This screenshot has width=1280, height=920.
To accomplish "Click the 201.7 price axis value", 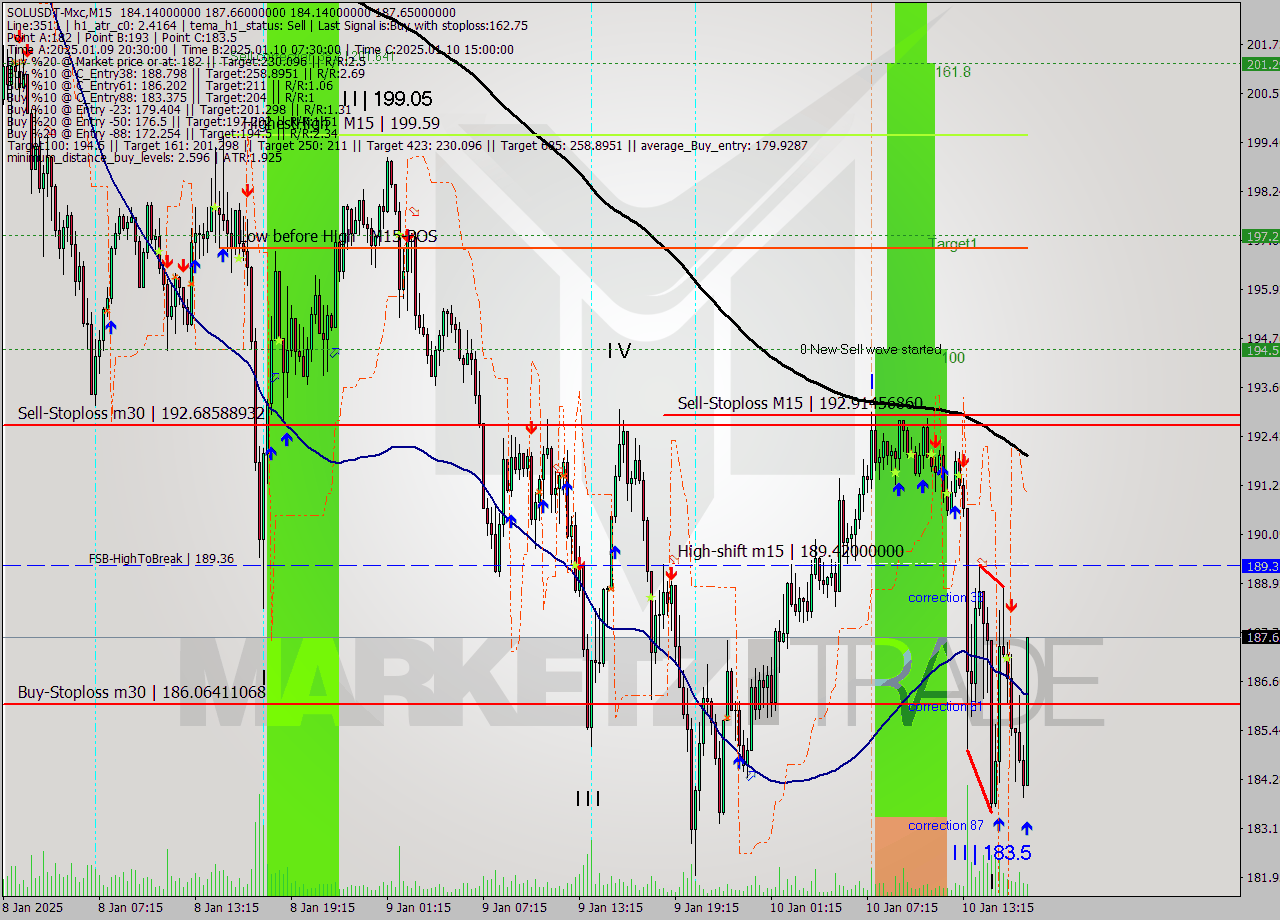I will point(1263,45).
